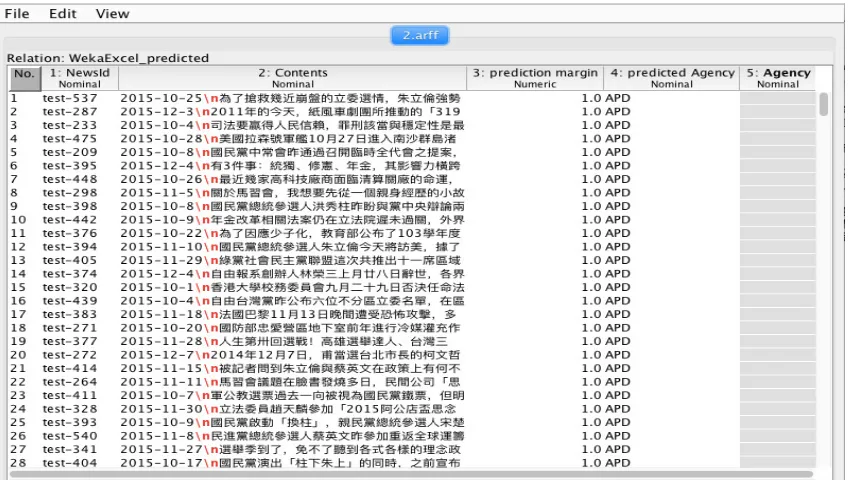Click the Contents cell starting 2015-10-1
The height and width of the screenshot is (480, 848).
[x=293, y=288]
